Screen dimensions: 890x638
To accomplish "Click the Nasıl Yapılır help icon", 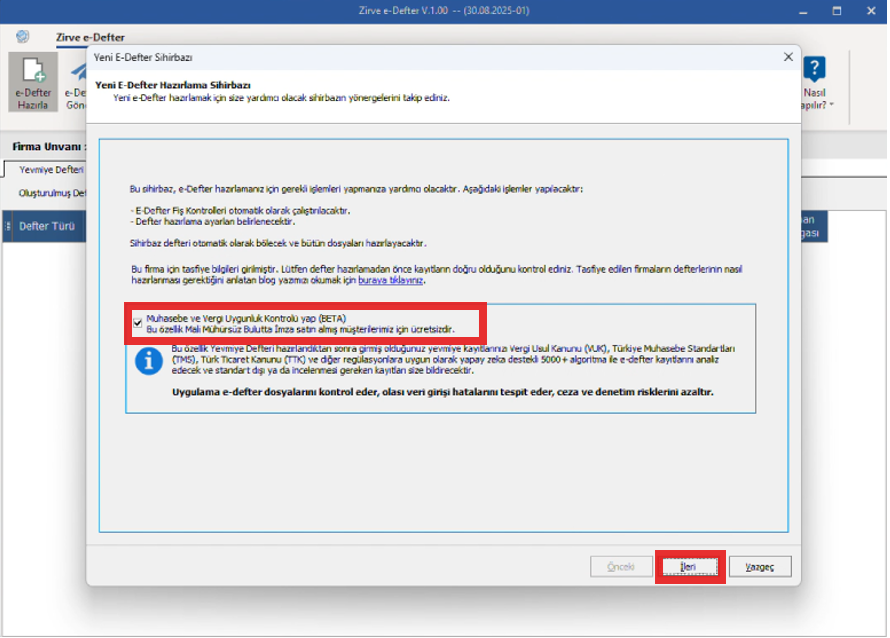I will pos(815,69).
